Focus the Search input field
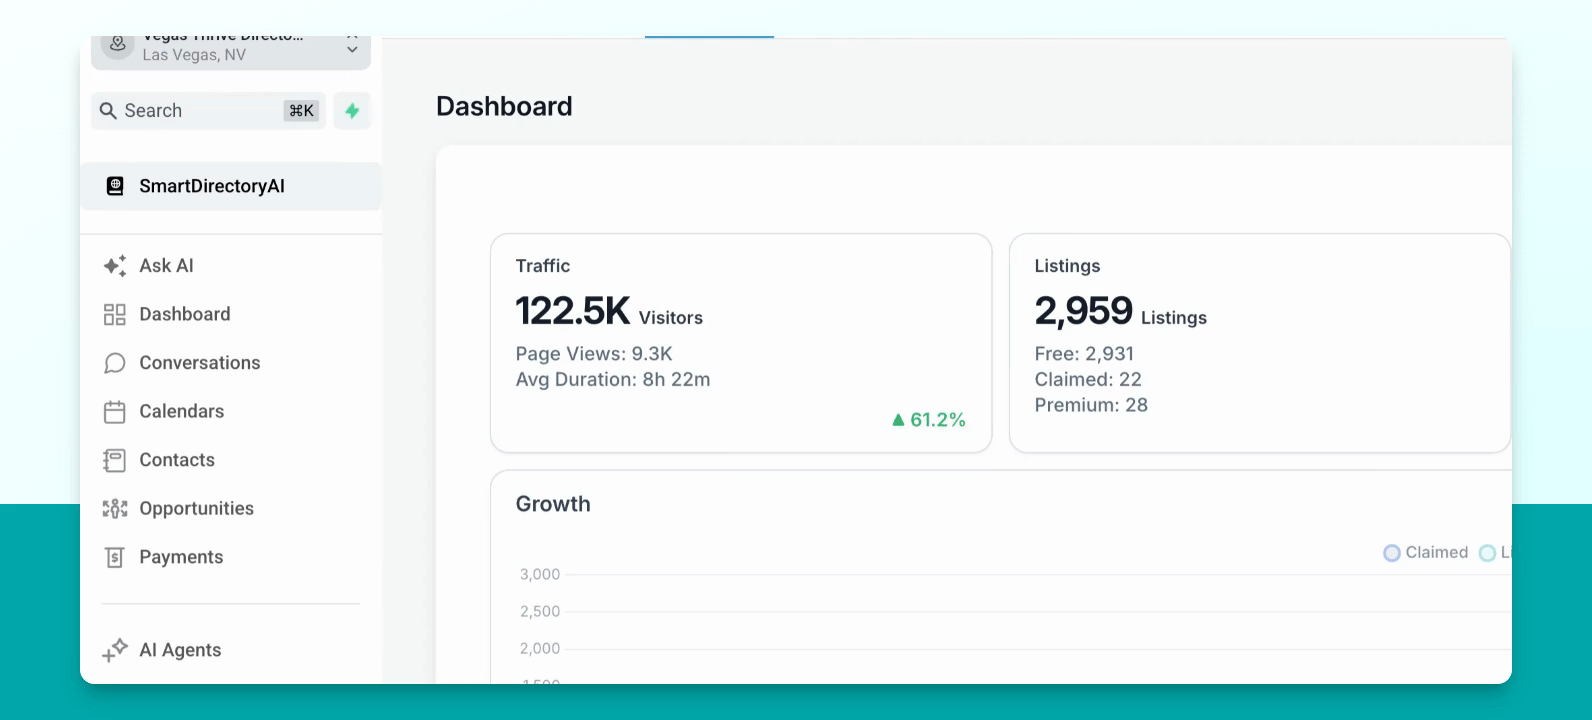 [x=208, y=111]
